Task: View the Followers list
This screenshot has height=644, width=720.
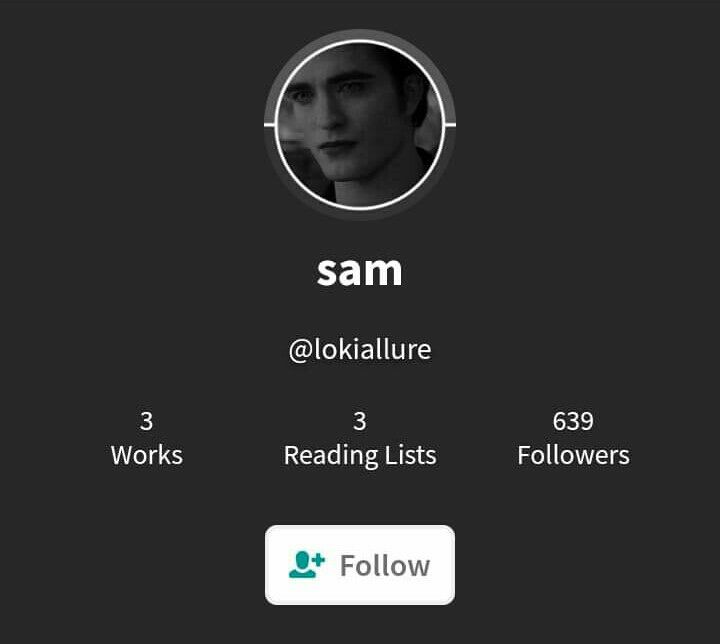Action: [x=573, y=438]
